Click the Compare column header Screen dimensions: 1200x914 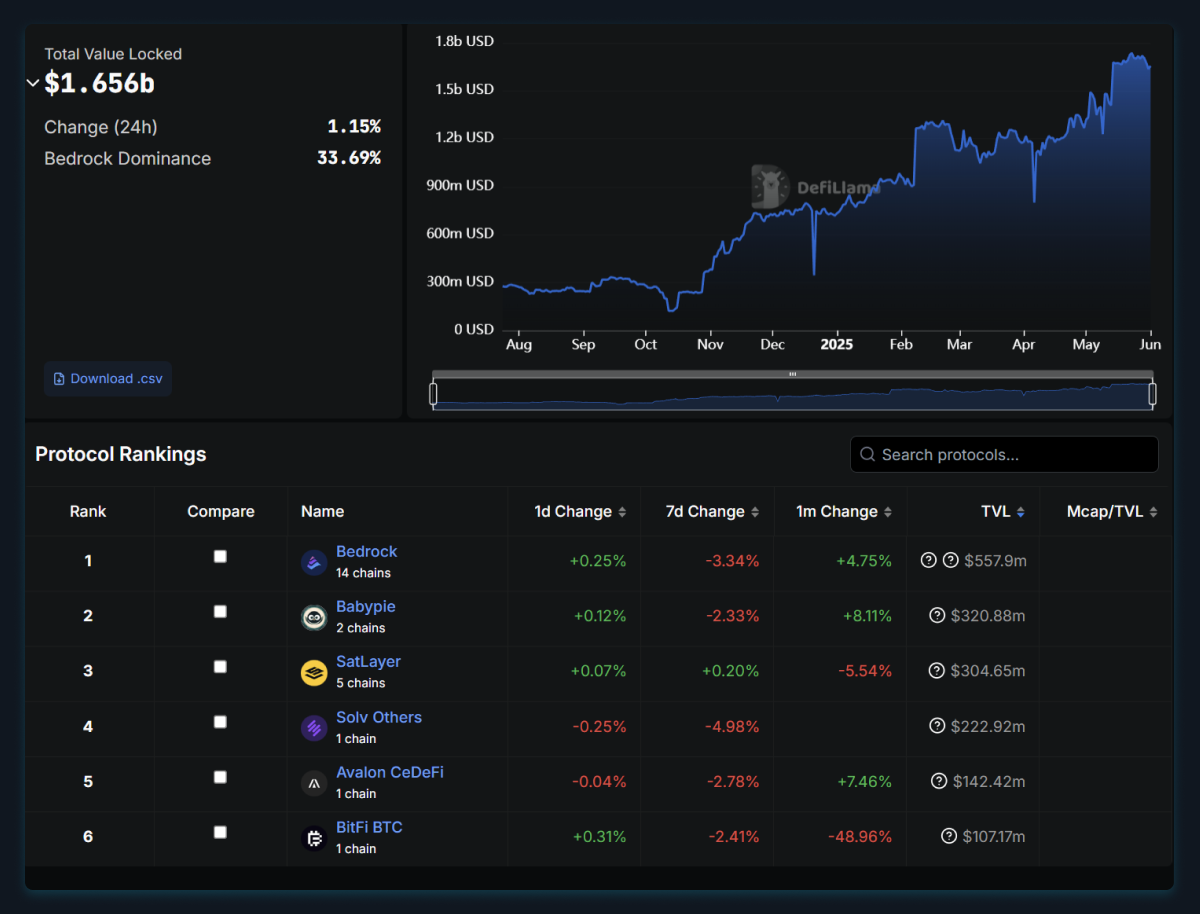221,512
